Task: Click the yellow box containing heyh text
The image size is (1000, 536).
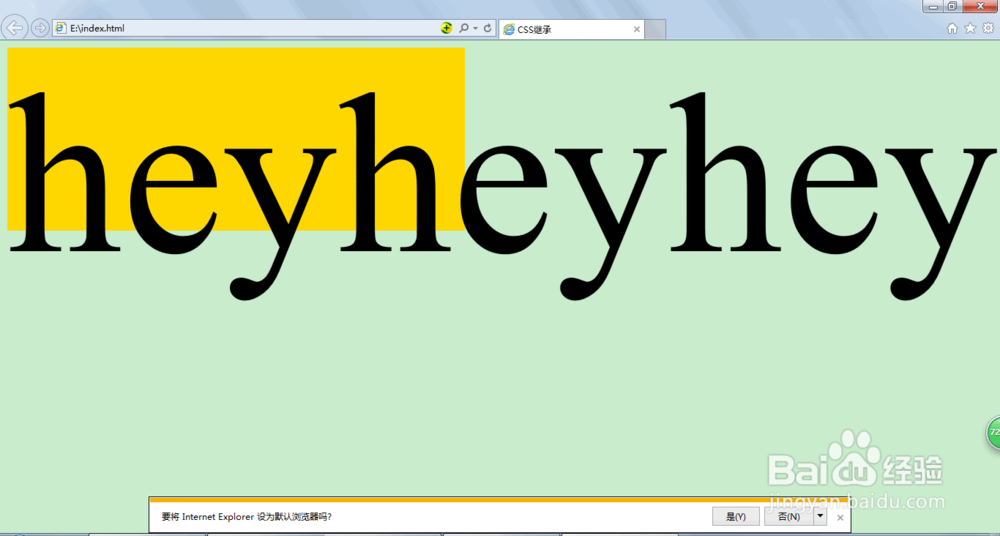Action: pyautogui.click(x=236, y=138)
